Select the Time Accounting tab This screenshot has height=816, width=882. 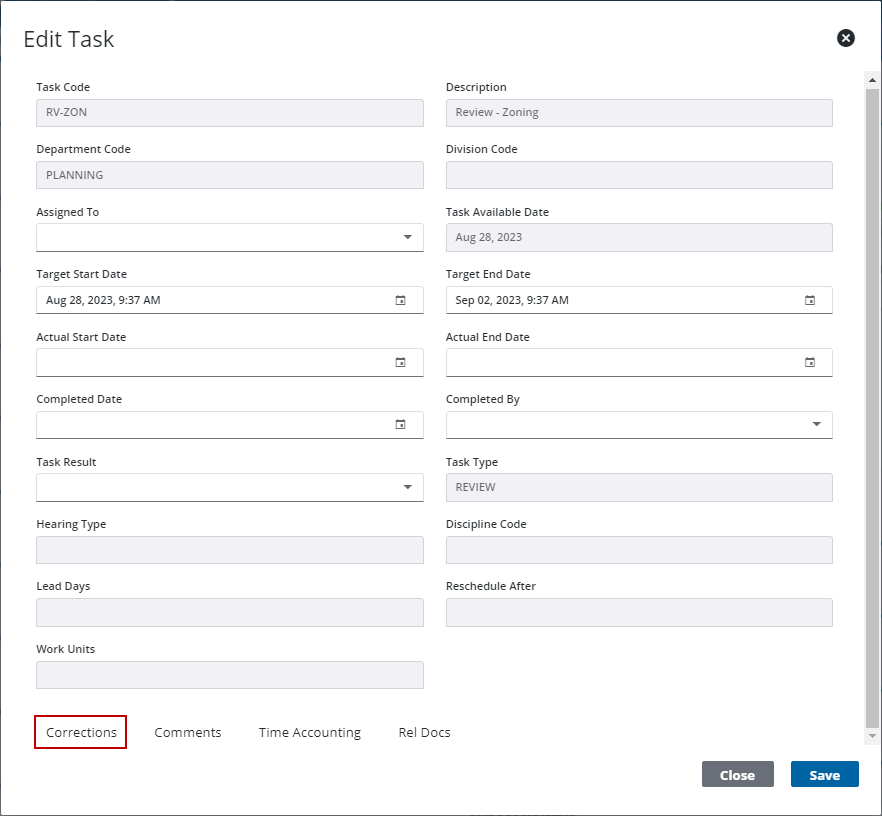(x=309, y=732)
